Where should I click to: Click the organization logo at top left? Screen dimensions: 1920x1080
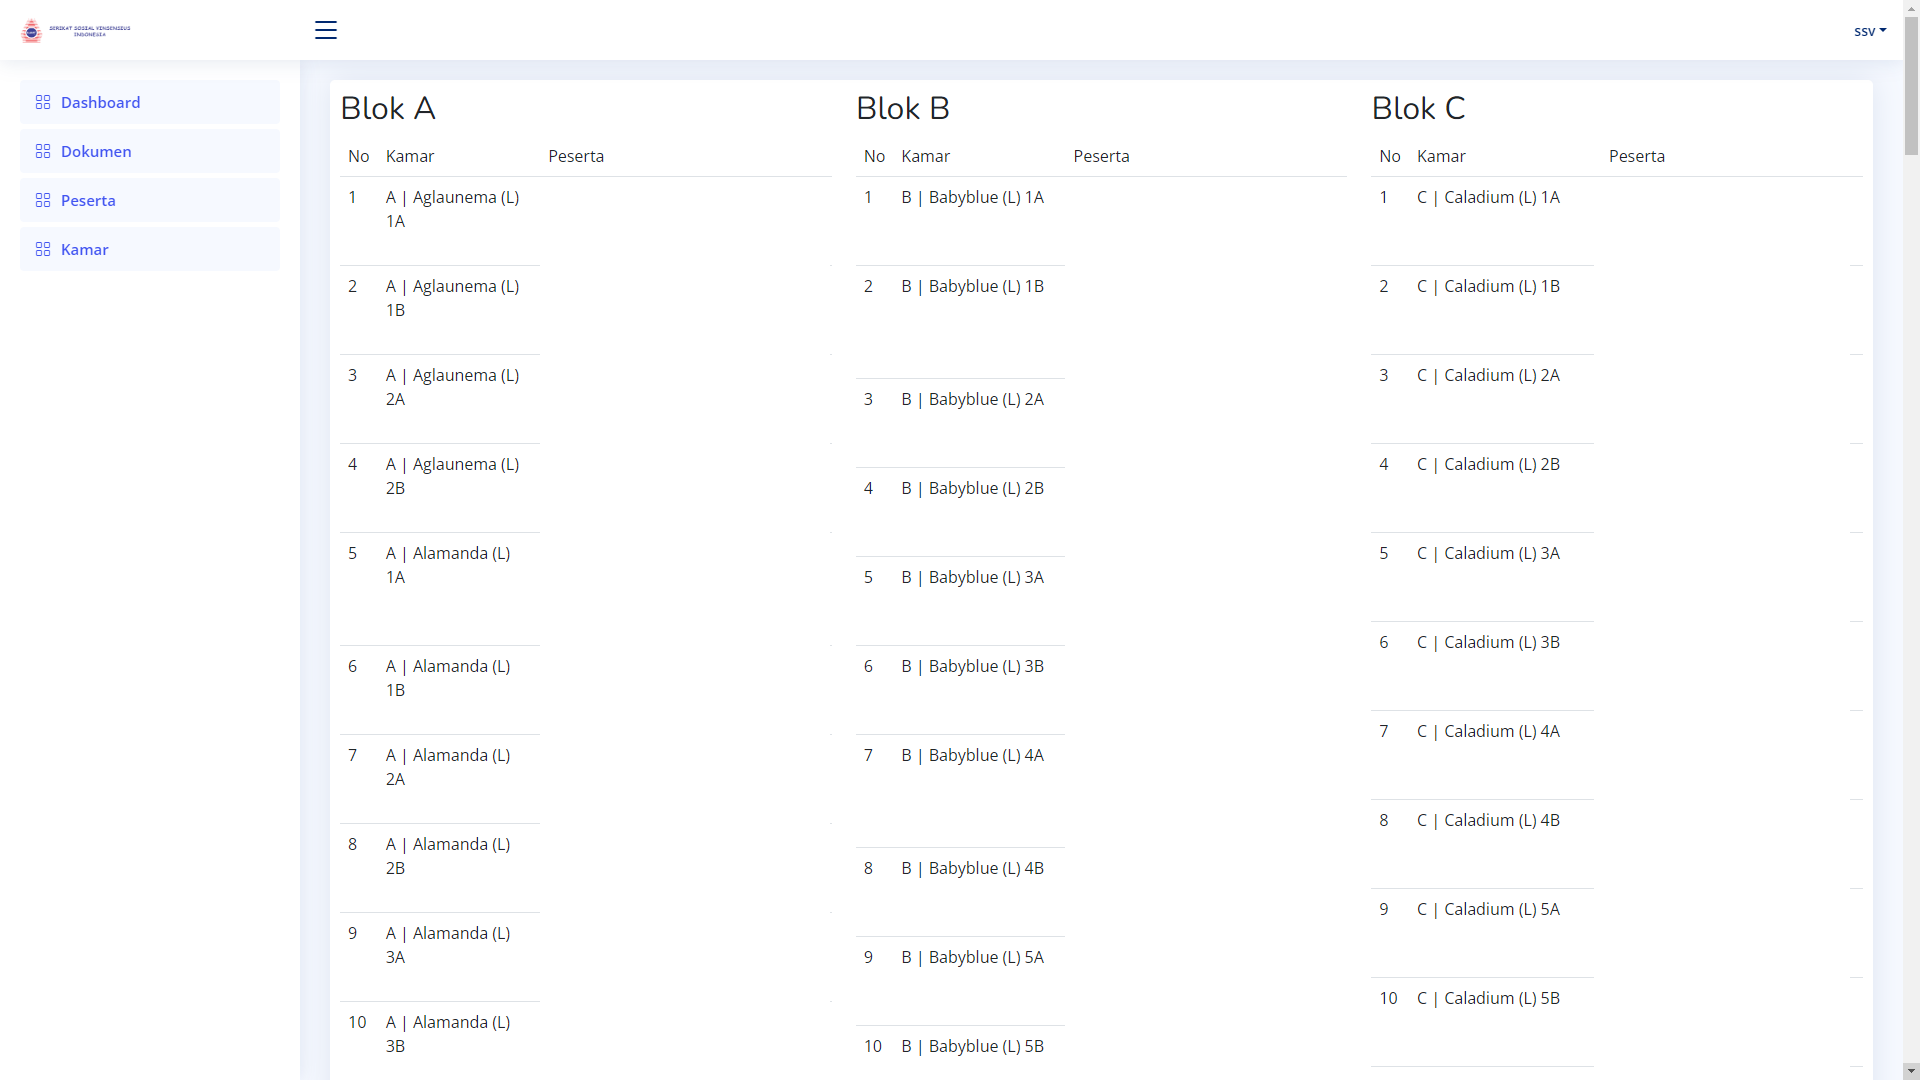tap(76, 30)
